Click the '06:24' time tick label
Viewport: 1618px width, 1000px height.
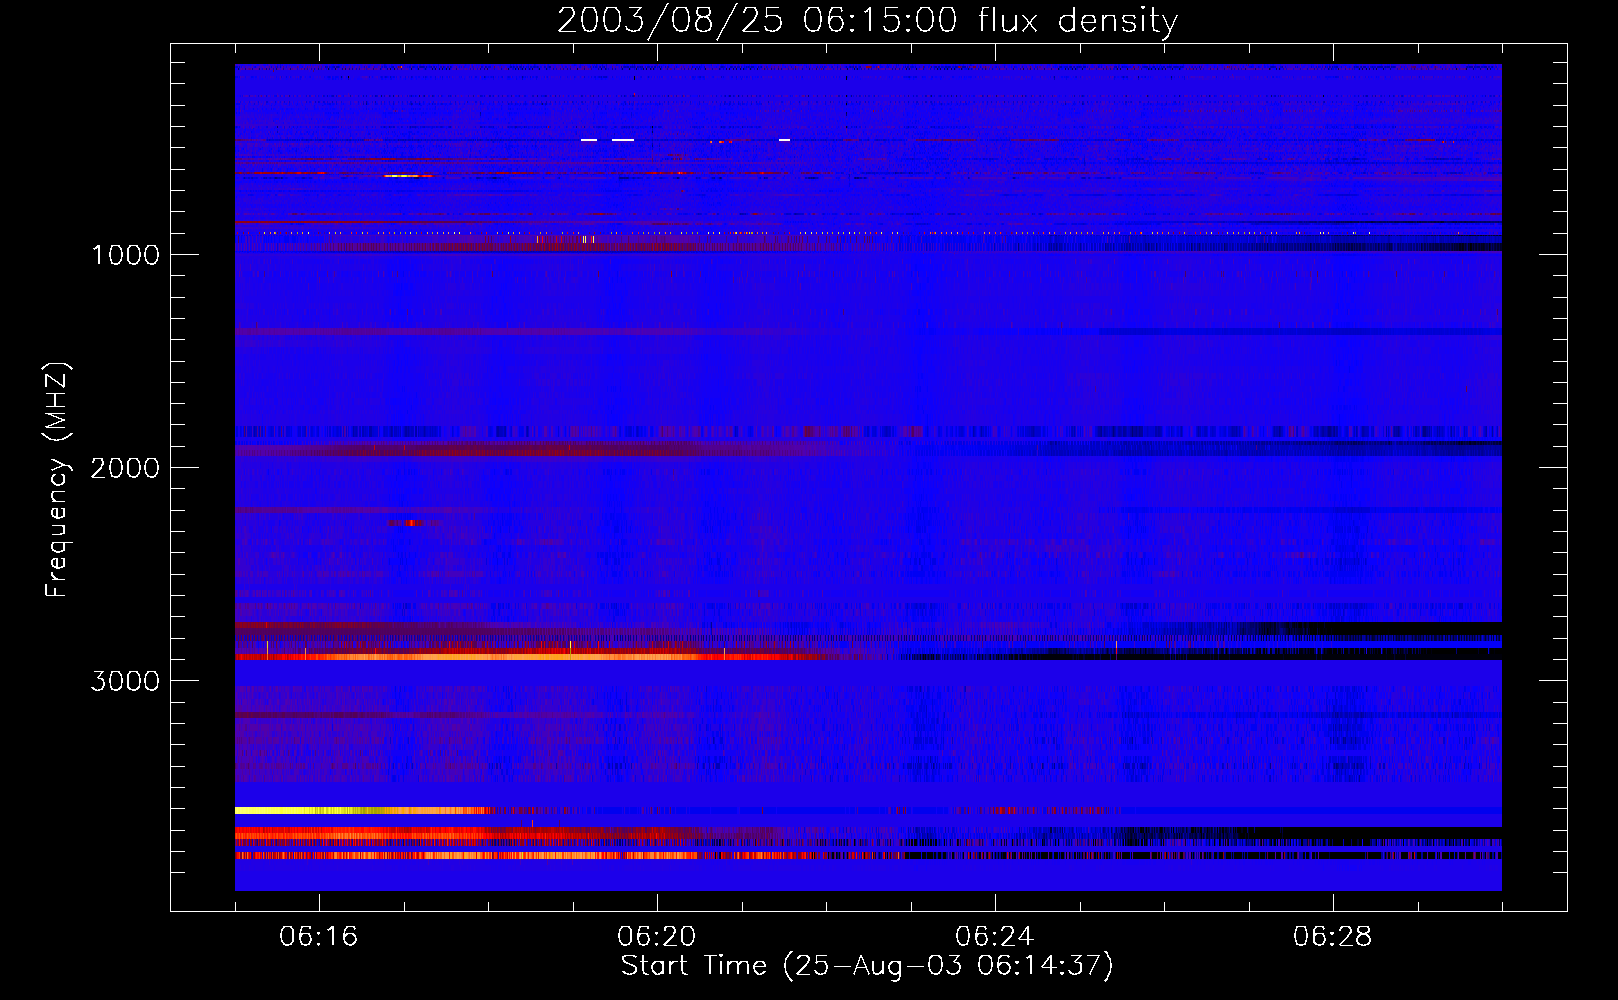995,937
